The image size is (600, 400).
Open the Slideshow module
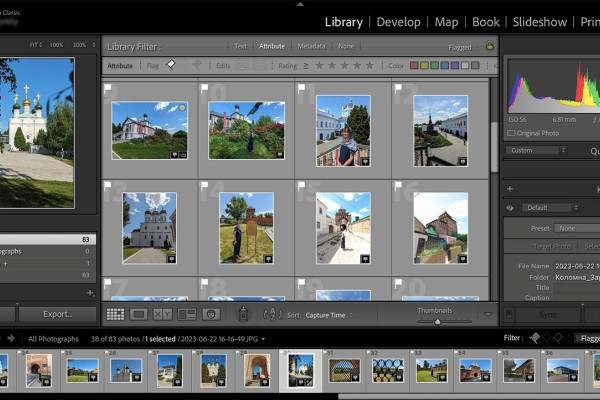(540, 22)
